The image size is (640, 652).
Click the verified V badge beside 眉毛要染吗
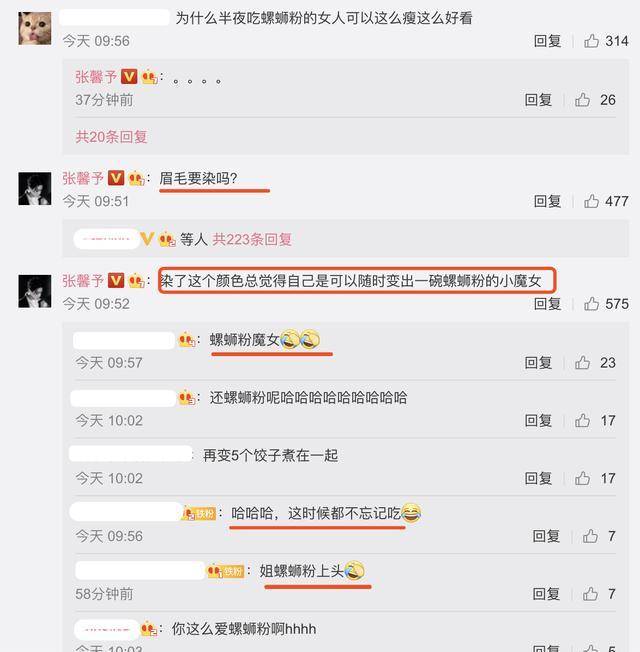click(x=116, y=178)
